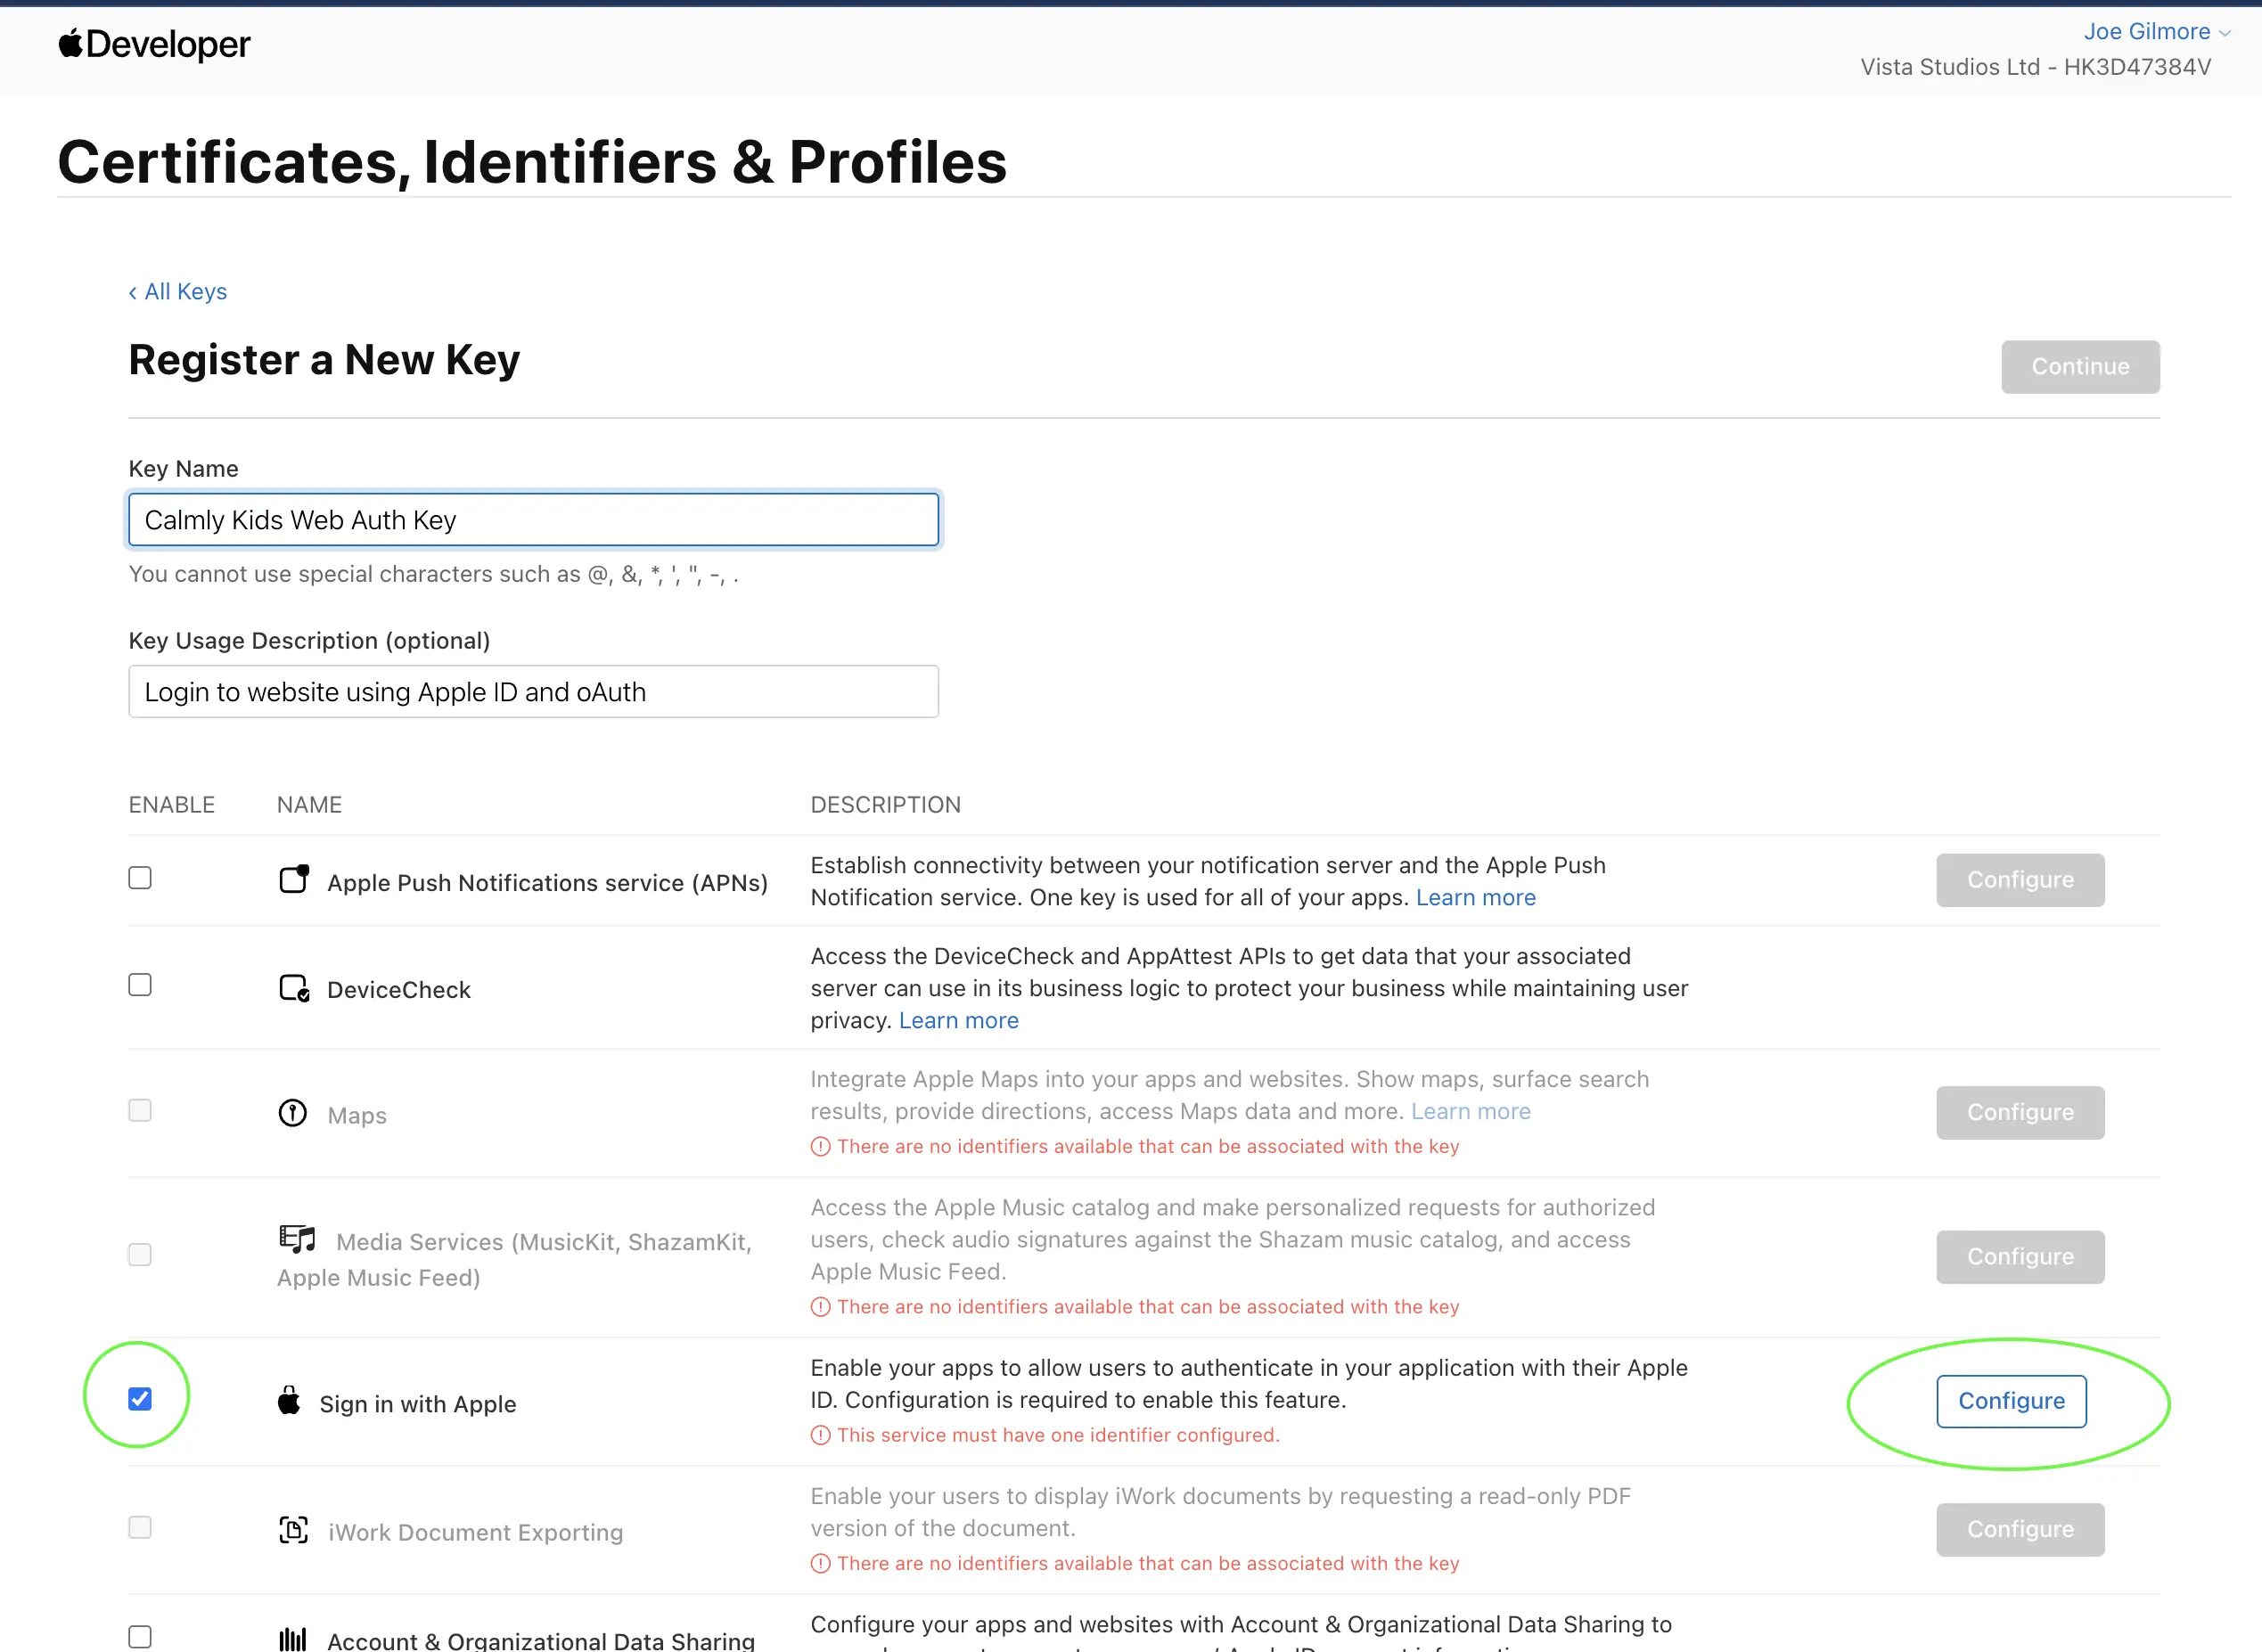
Task: Uncheck the Sign in with Apple checkbox
Action: point(140,1398)
